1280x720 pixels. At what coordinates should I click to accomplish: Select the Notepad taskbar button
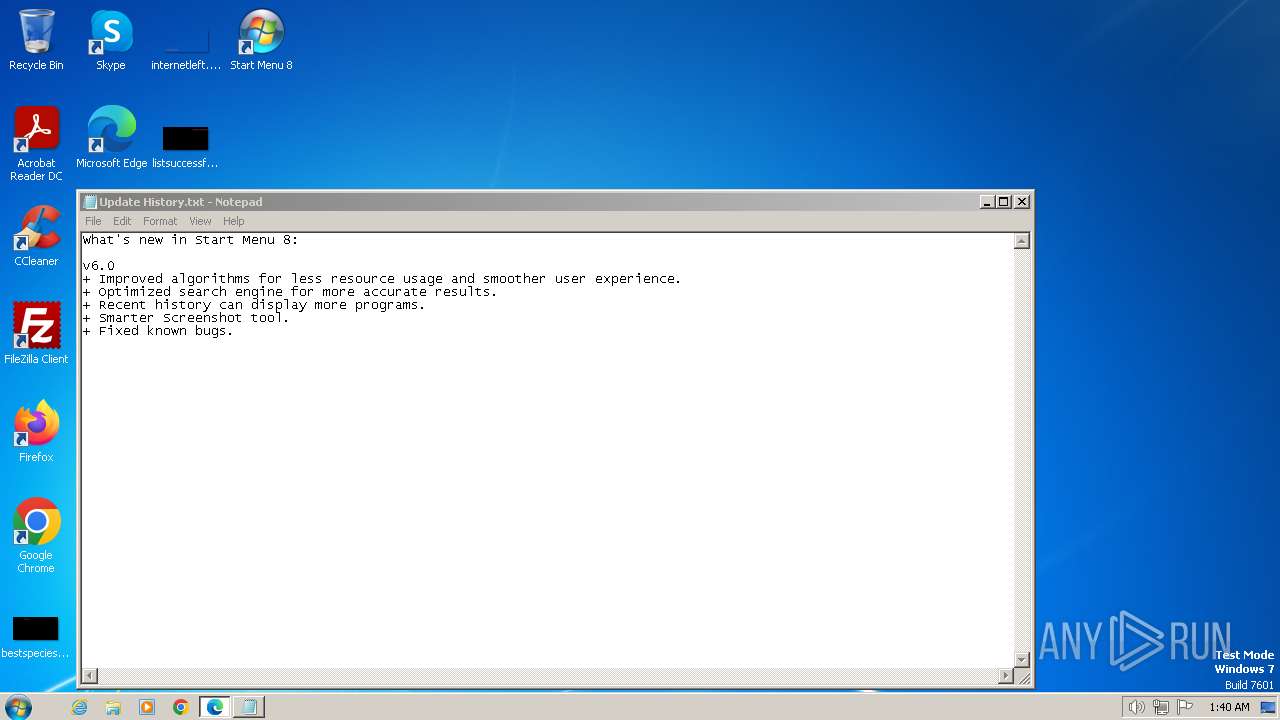[x=249, y=707]
